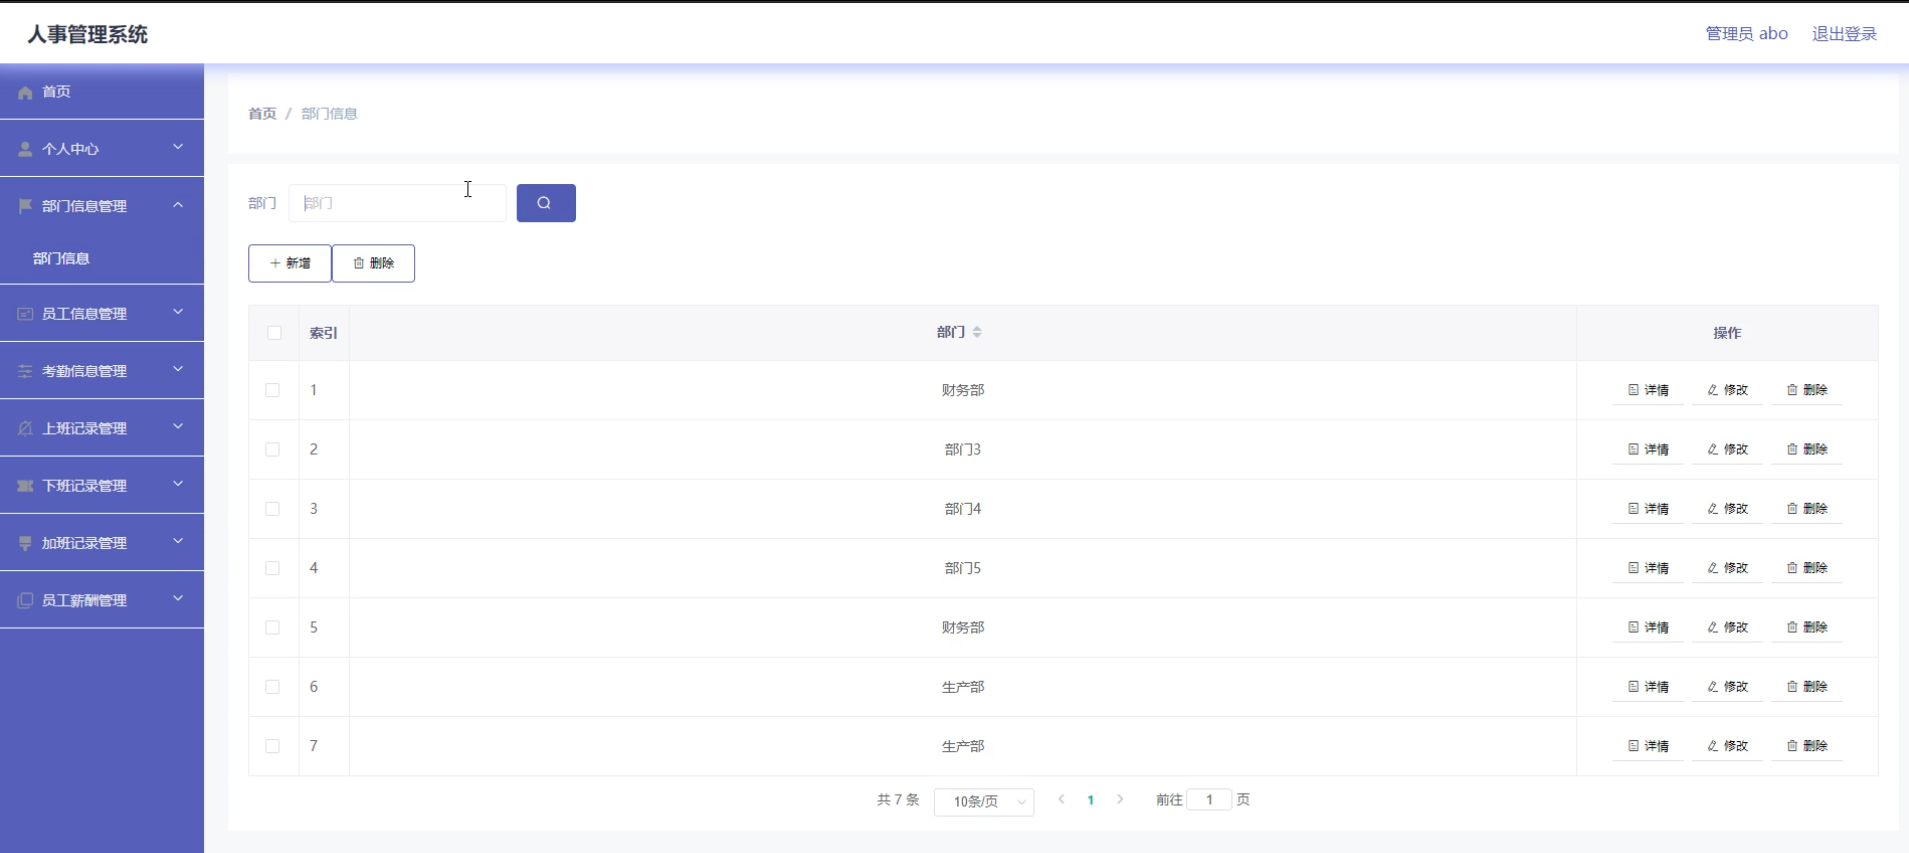Click 修改 for 部门4
Image resolution: width=1909 pixels, height=853 pixels.
coord(1727,509)
